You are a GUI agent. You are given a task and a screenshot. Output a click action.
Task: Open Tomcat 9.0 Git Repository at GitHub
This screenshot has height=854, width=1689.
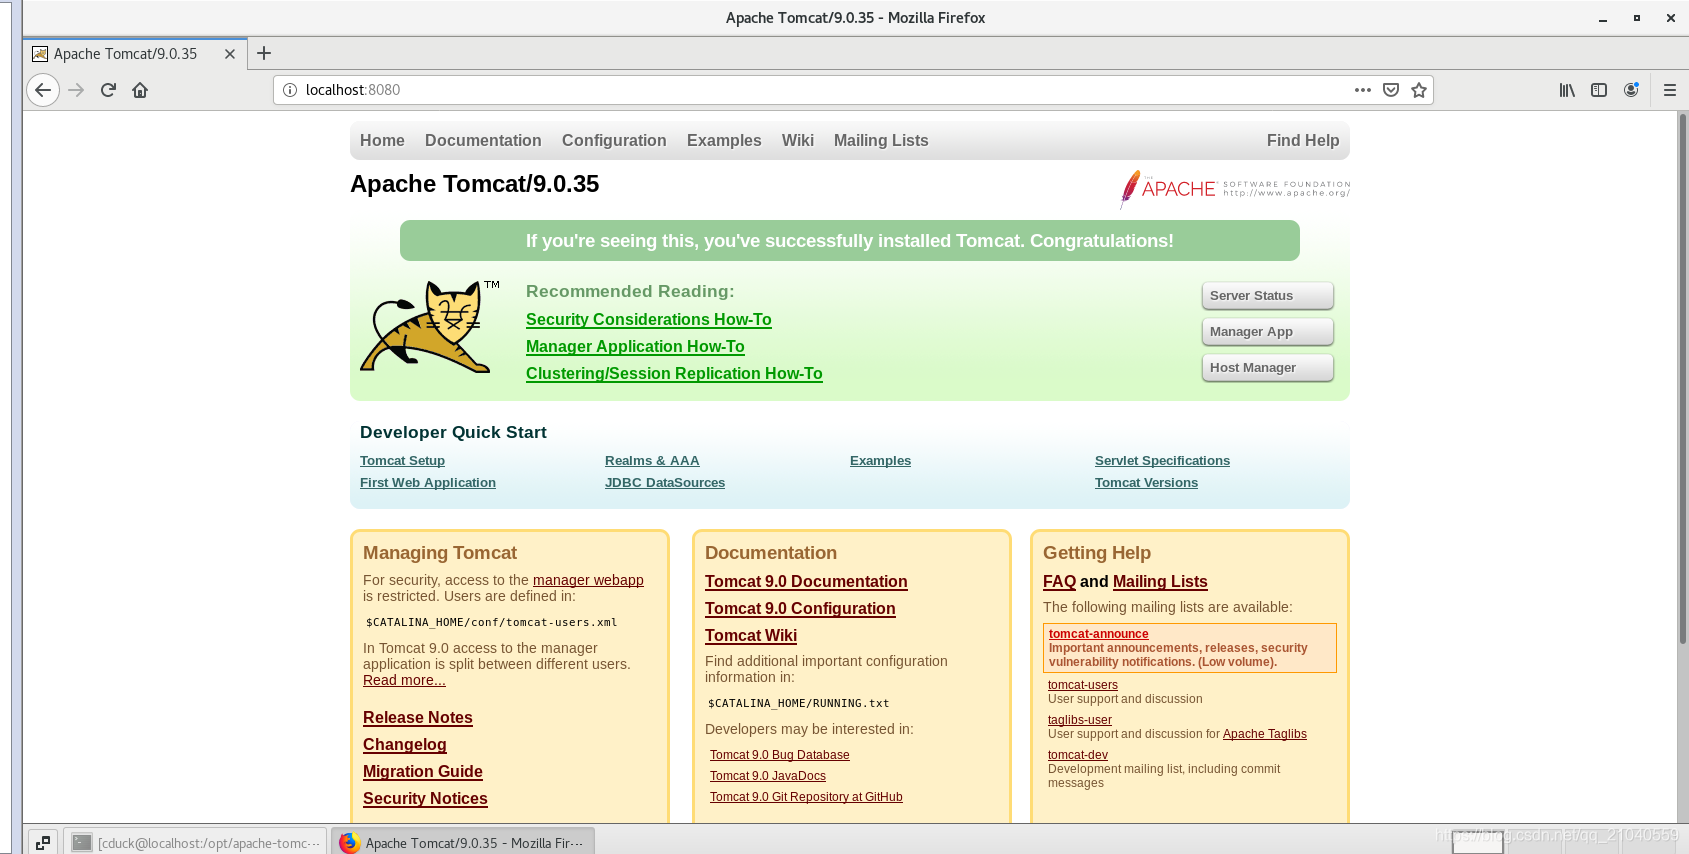[x=806, y=797]
